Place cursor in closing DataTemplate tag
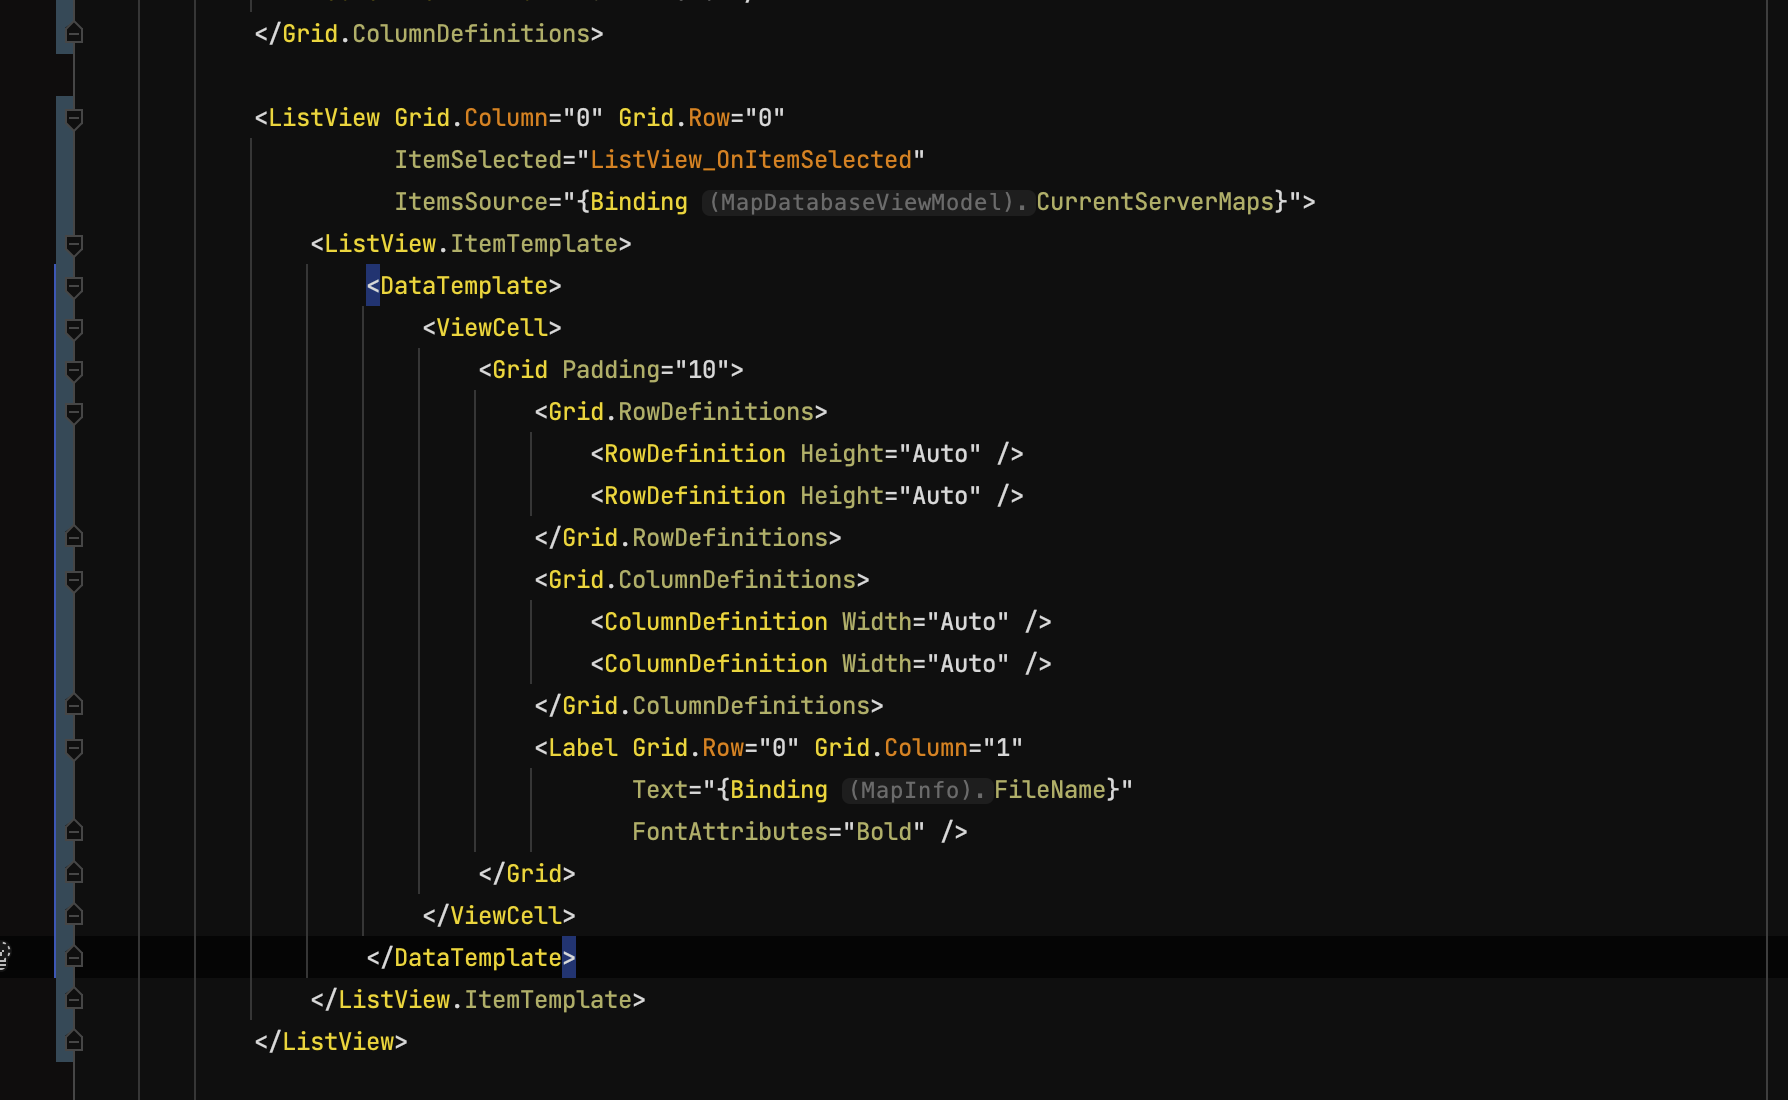The image size is (1788, 1100). (x=471, y=958)
